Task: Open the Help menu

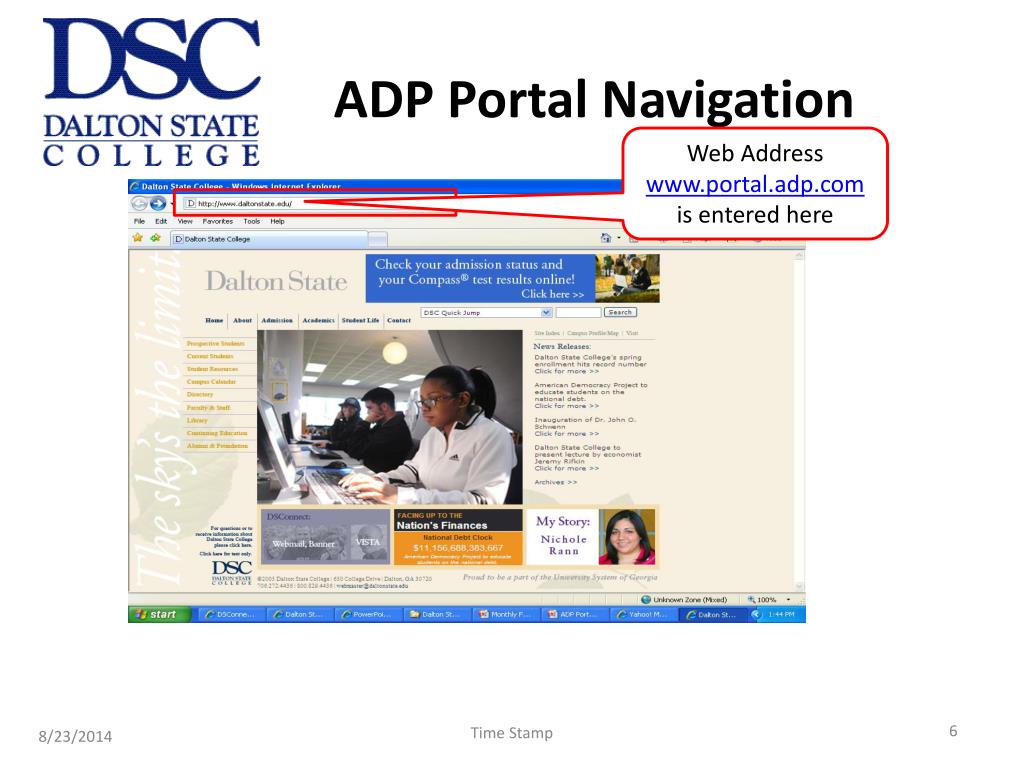Action: (x=278, y=221)
